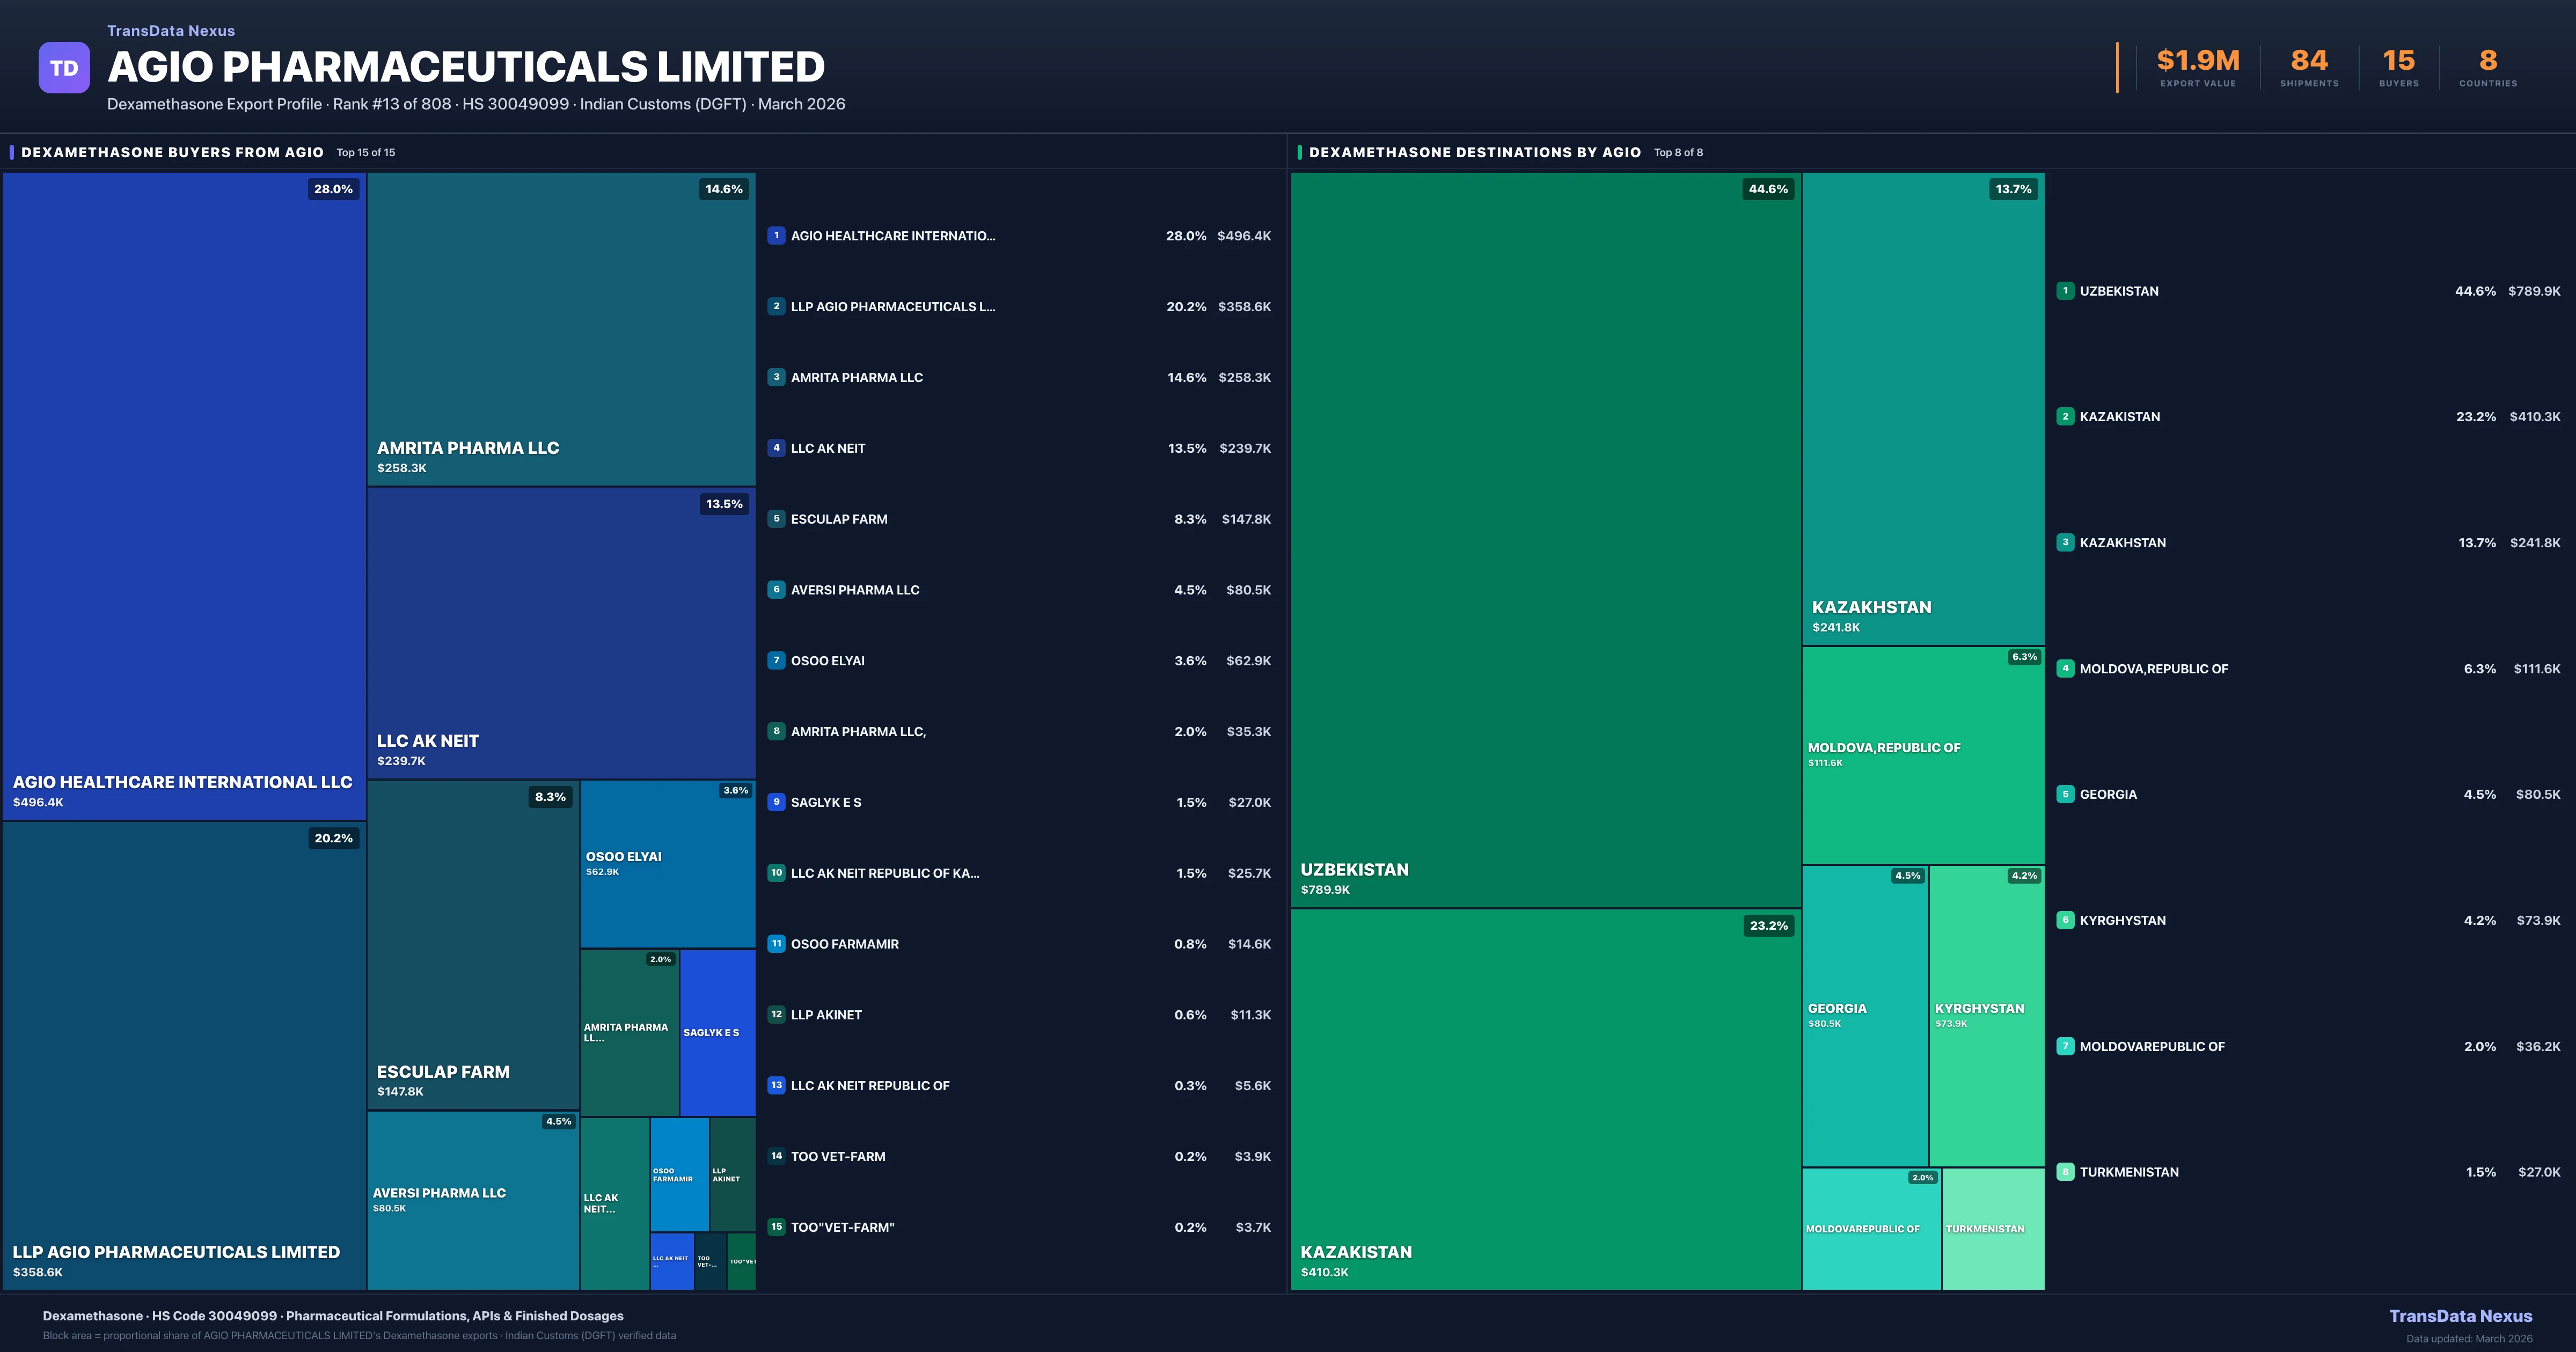Click rank badge 1 beside UZBEKISTAN
The width and height of the screenshot is (2576, 1352).
point(2065,291)
